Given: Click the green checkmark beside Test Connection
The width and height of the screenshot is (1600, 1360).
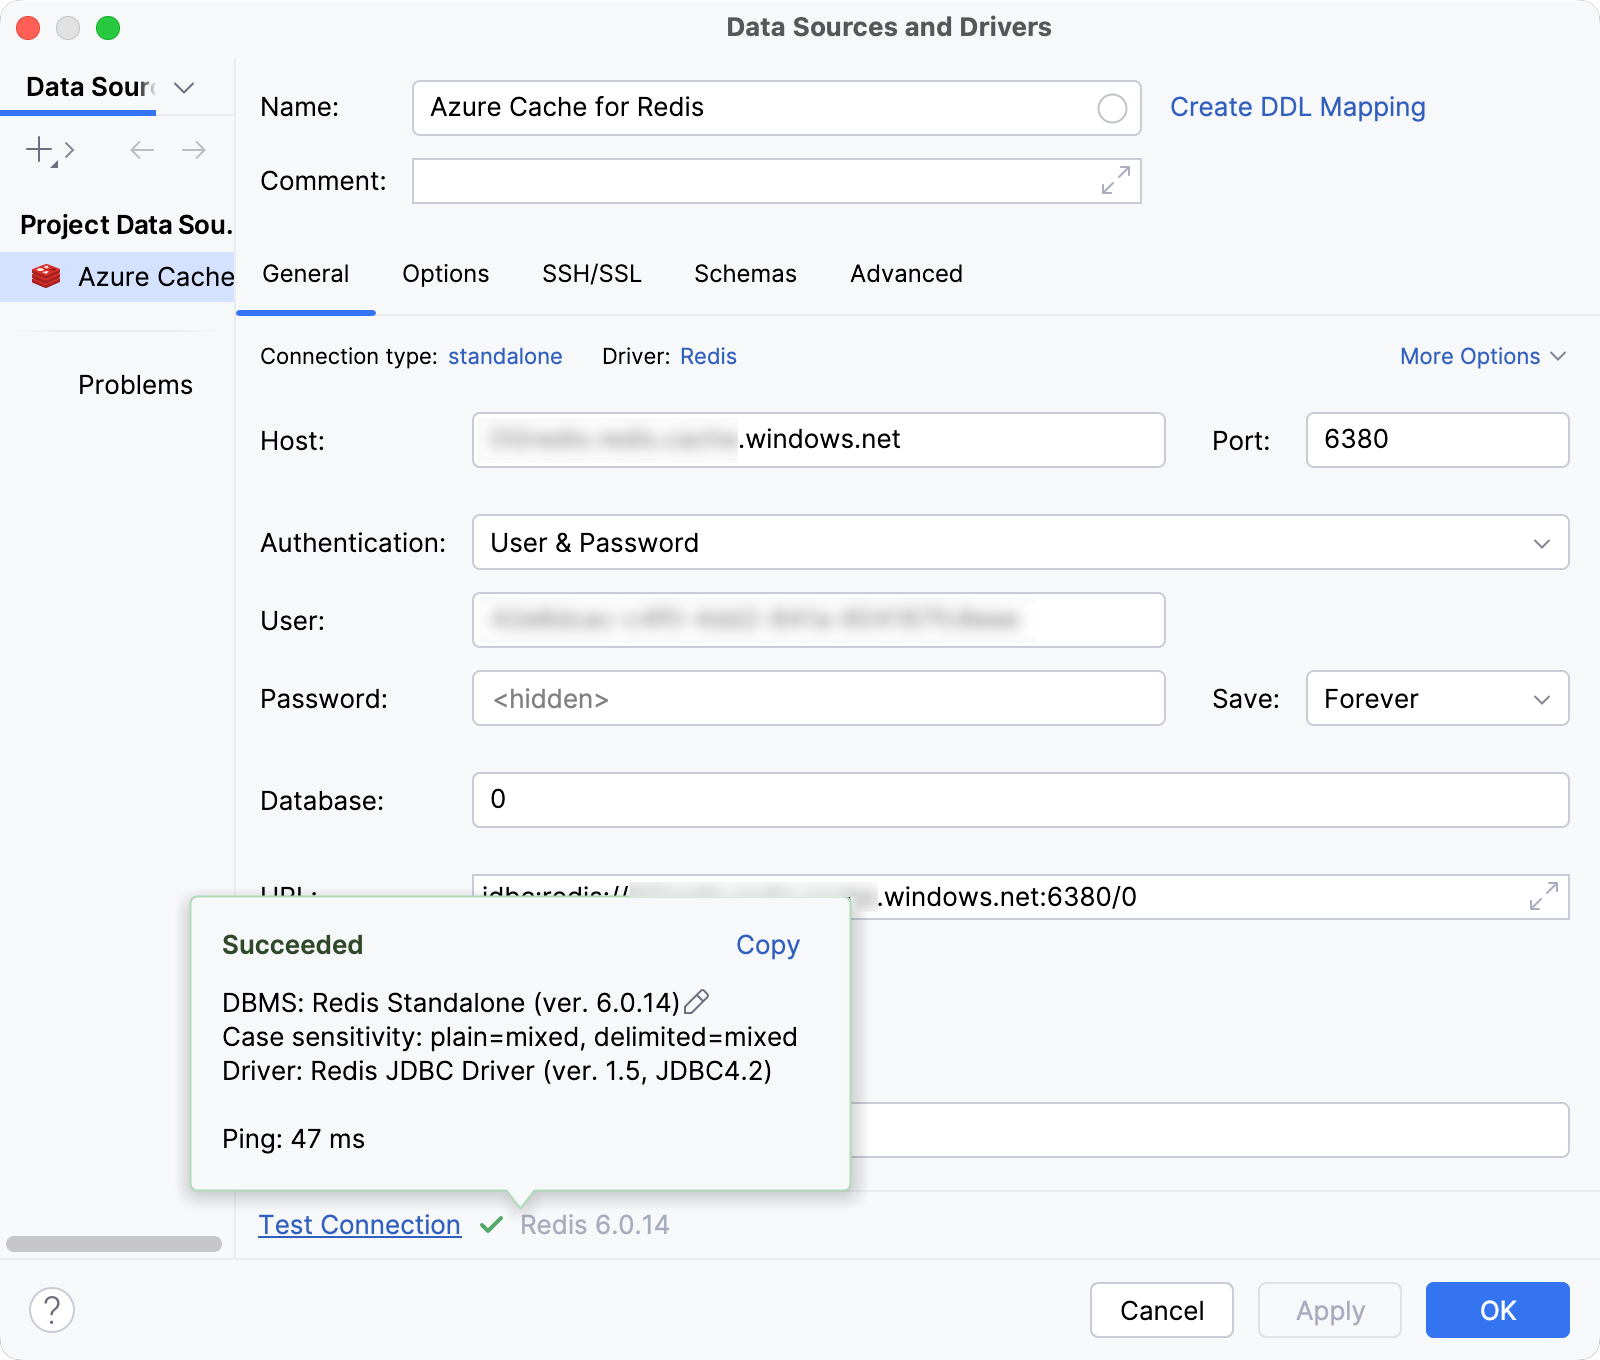Looking at the screenshot, I should click(491, 1224).
